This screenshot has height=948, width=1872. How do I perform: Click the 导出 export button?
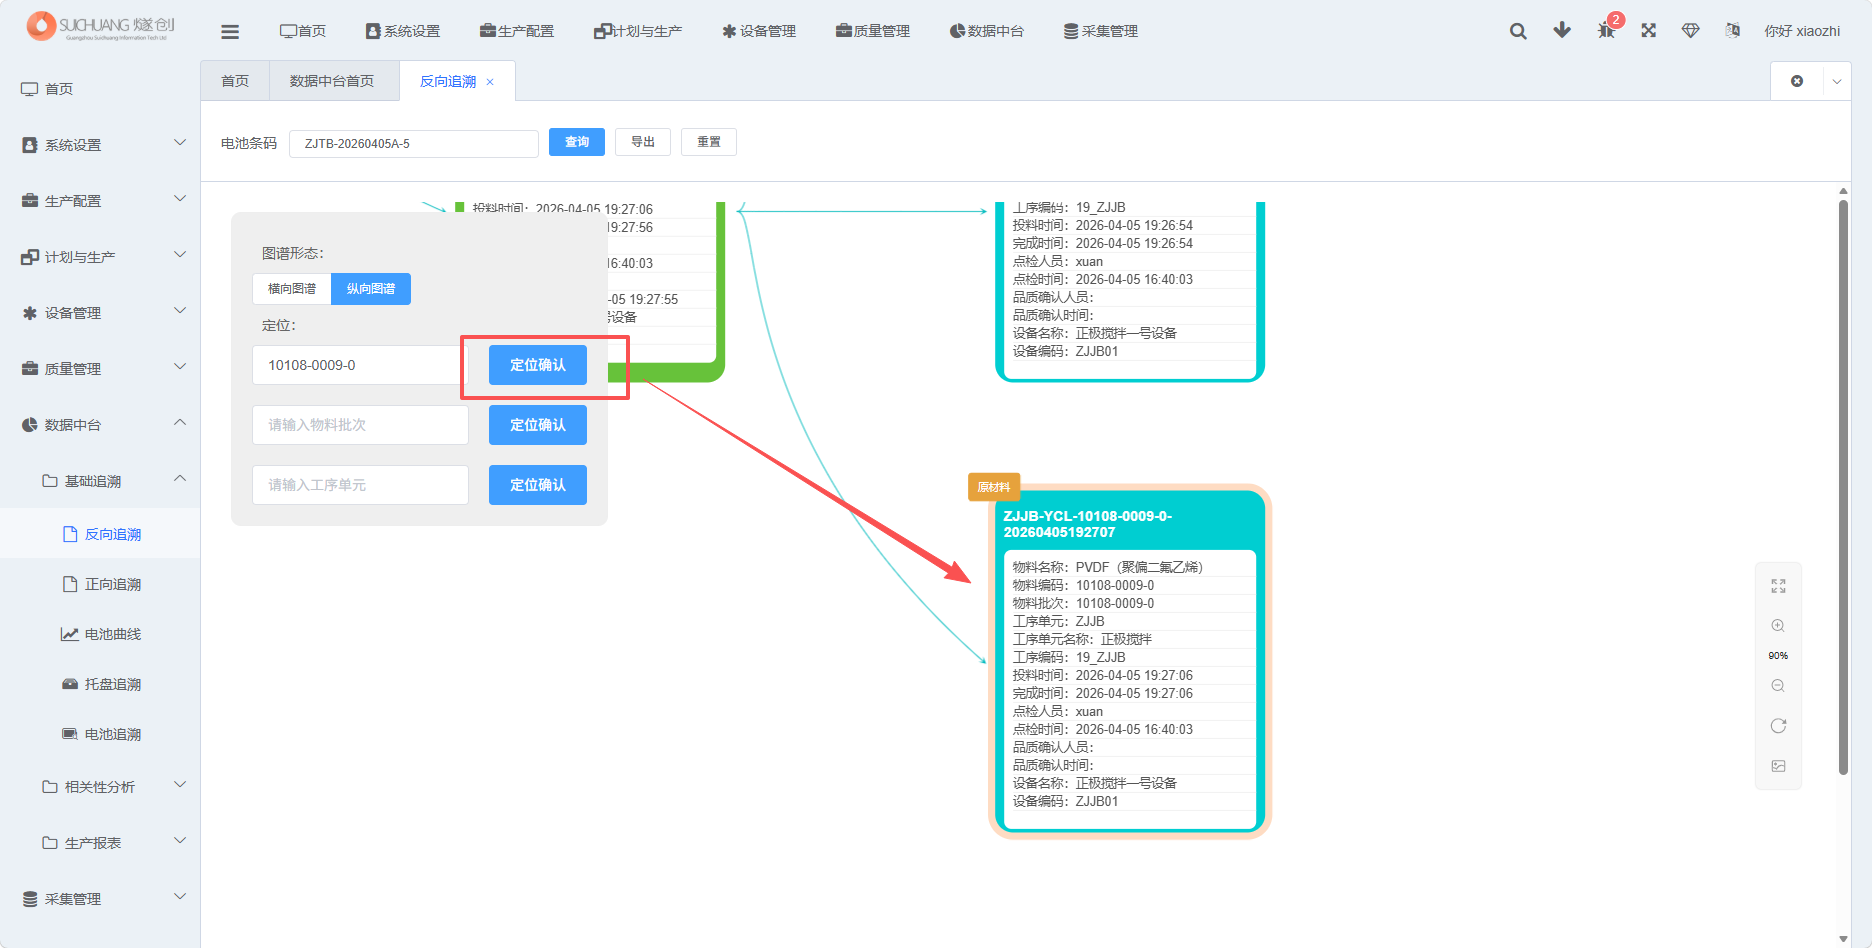pyautogui.click(x=643, y=142)
